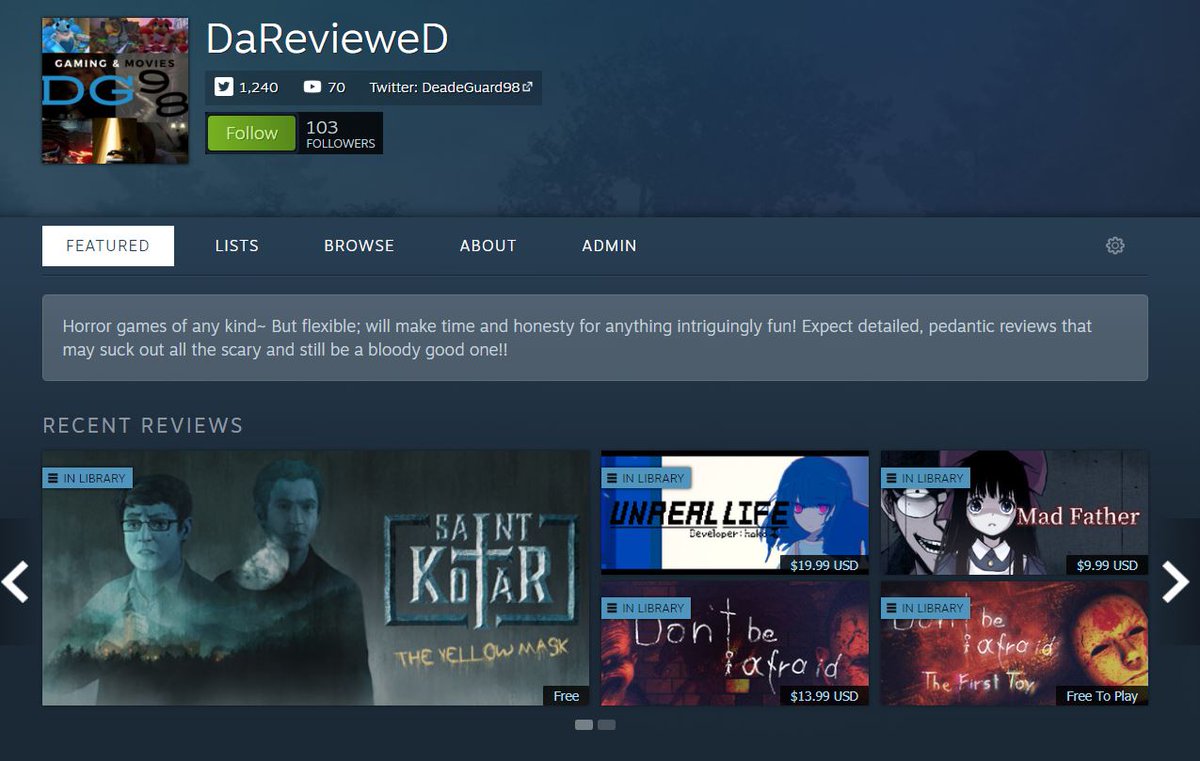
Task: Switch to the Lists tab
Action: [x=237, y=246]
